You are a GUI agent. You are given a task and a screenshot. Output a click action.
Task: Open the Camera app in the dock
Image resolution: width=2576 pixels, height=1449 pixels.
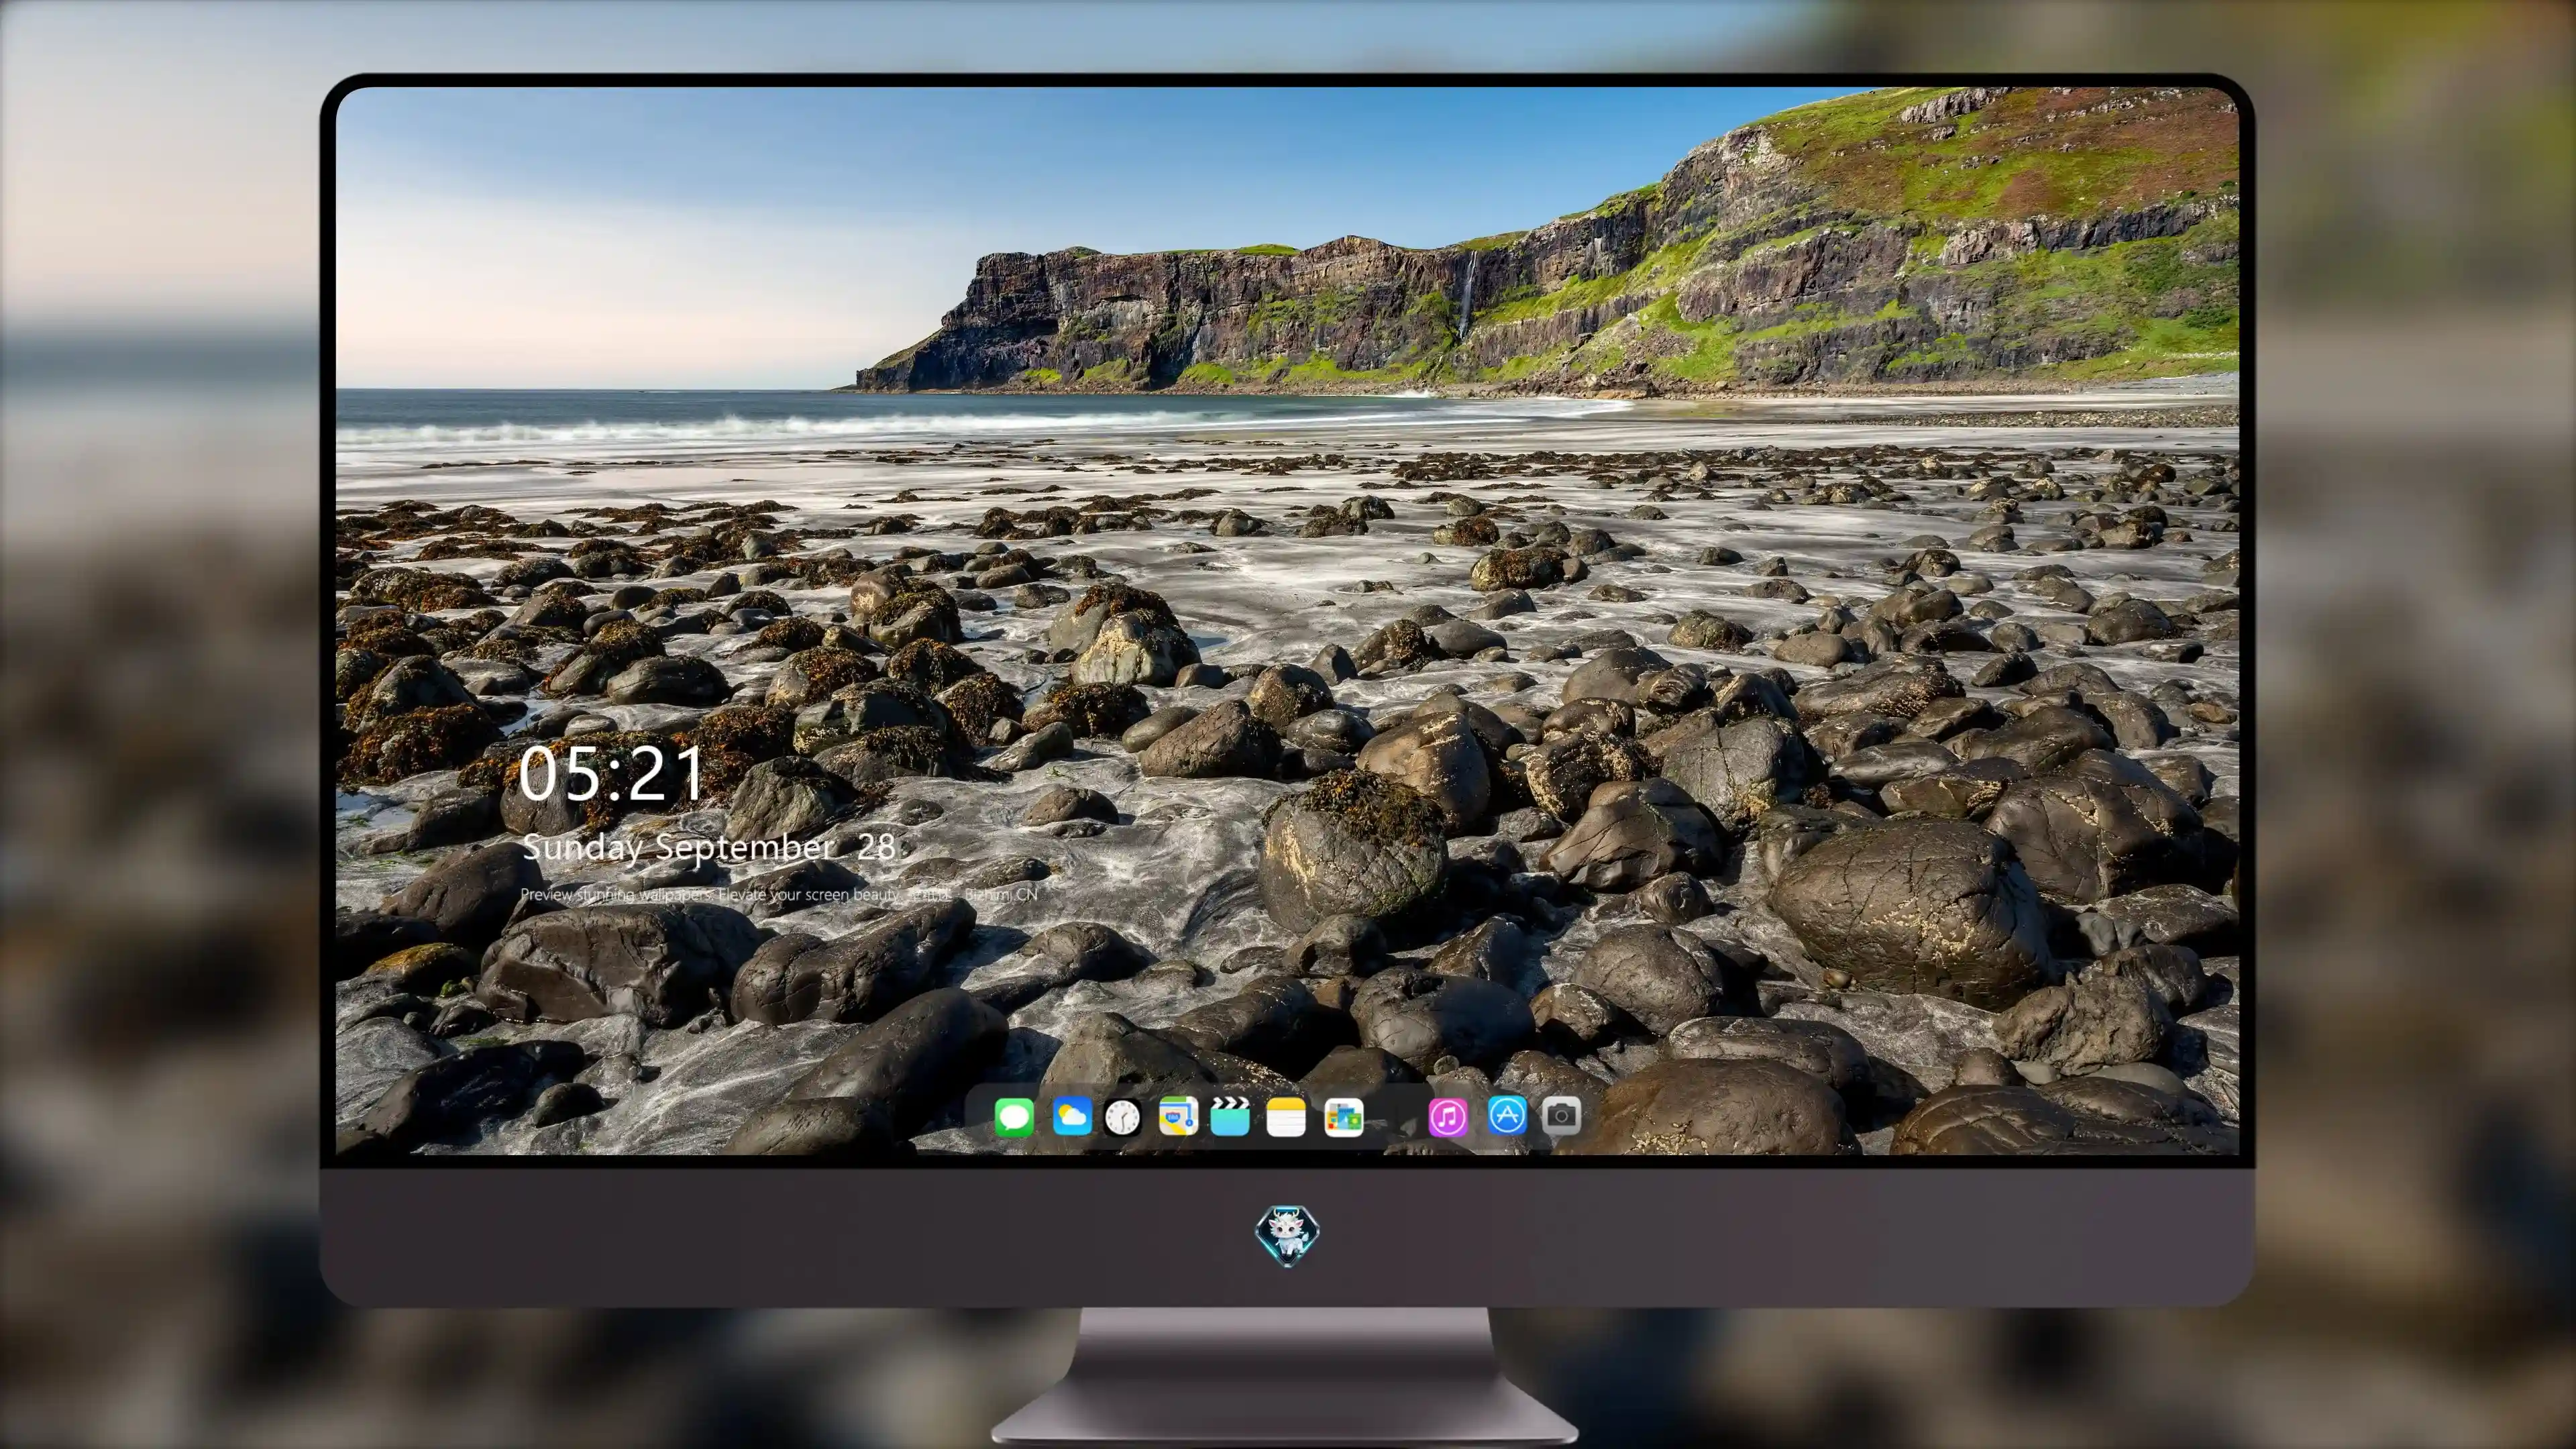coord(1561,1115)
